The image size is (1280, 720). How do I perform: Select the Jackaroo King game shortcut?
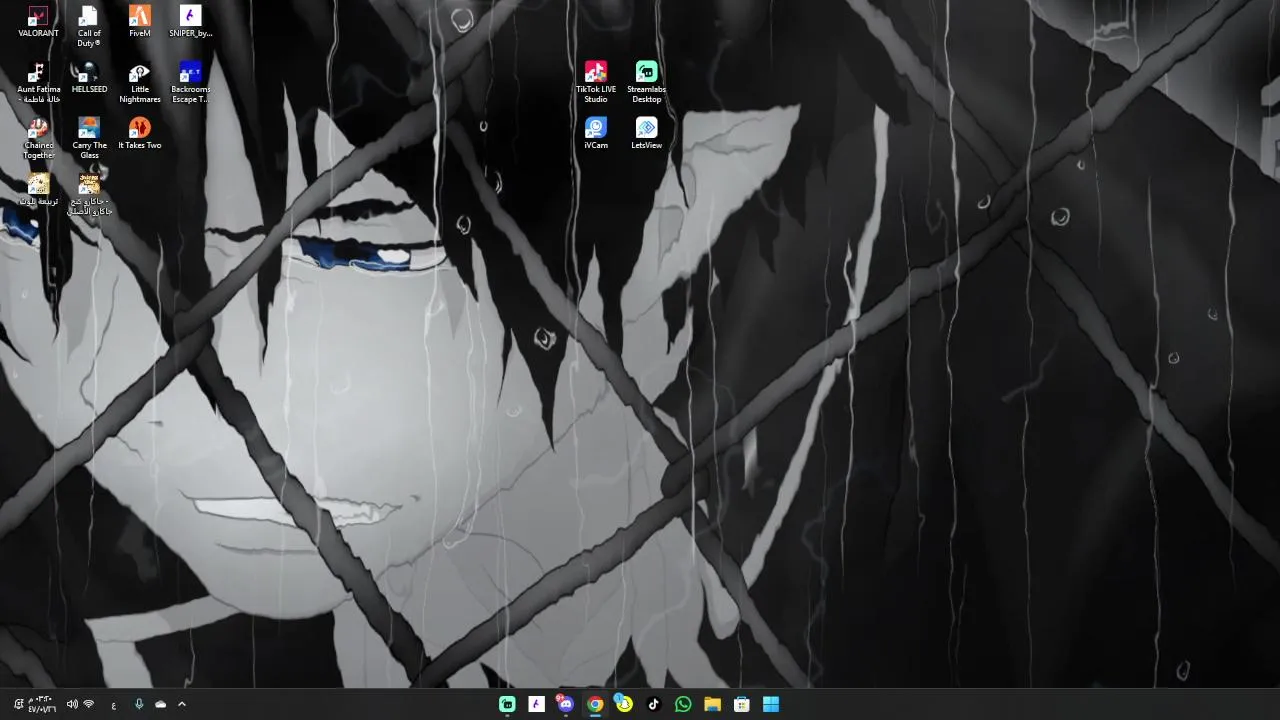point(89,194)
